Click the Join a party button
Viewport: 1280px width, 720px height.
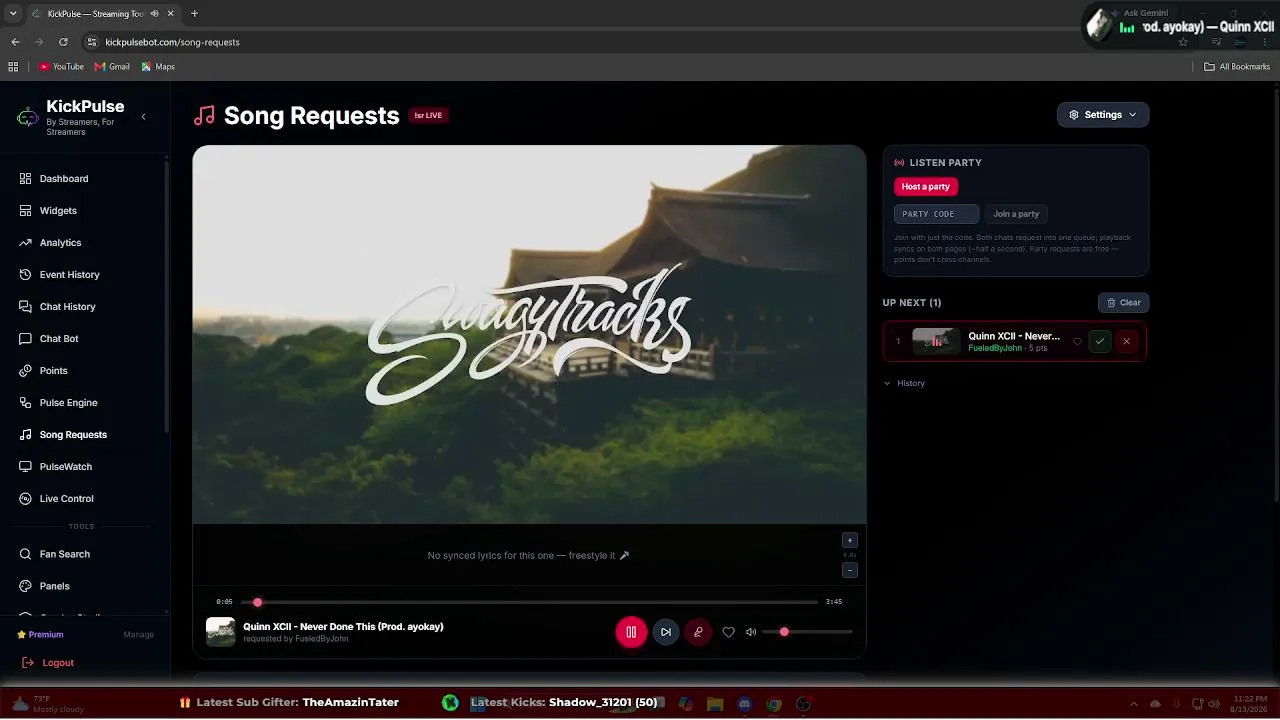pyautogui.click(x=1016, y=214)
